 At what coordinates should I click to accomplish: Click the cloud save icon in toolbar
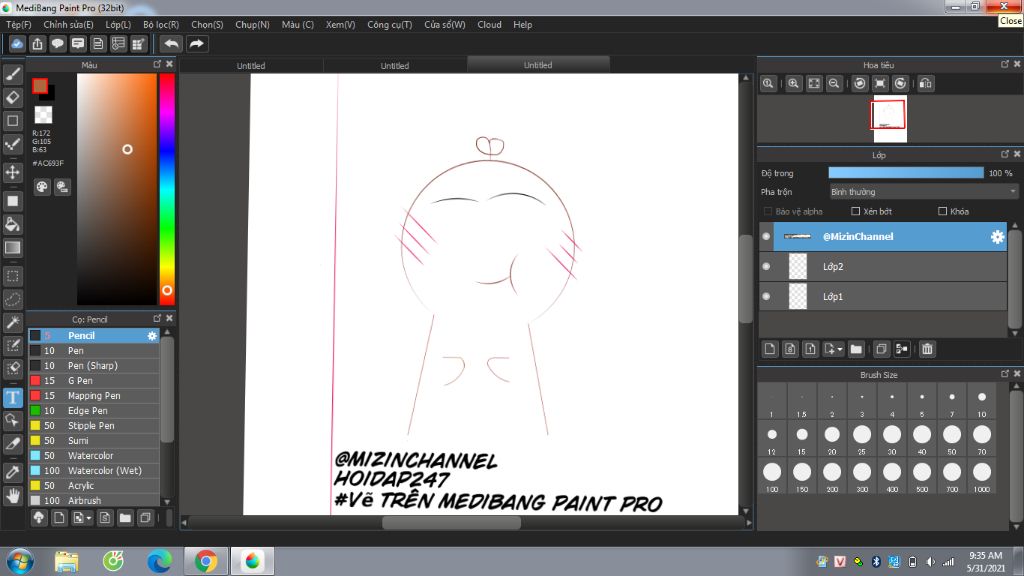(x=17, y=44)
